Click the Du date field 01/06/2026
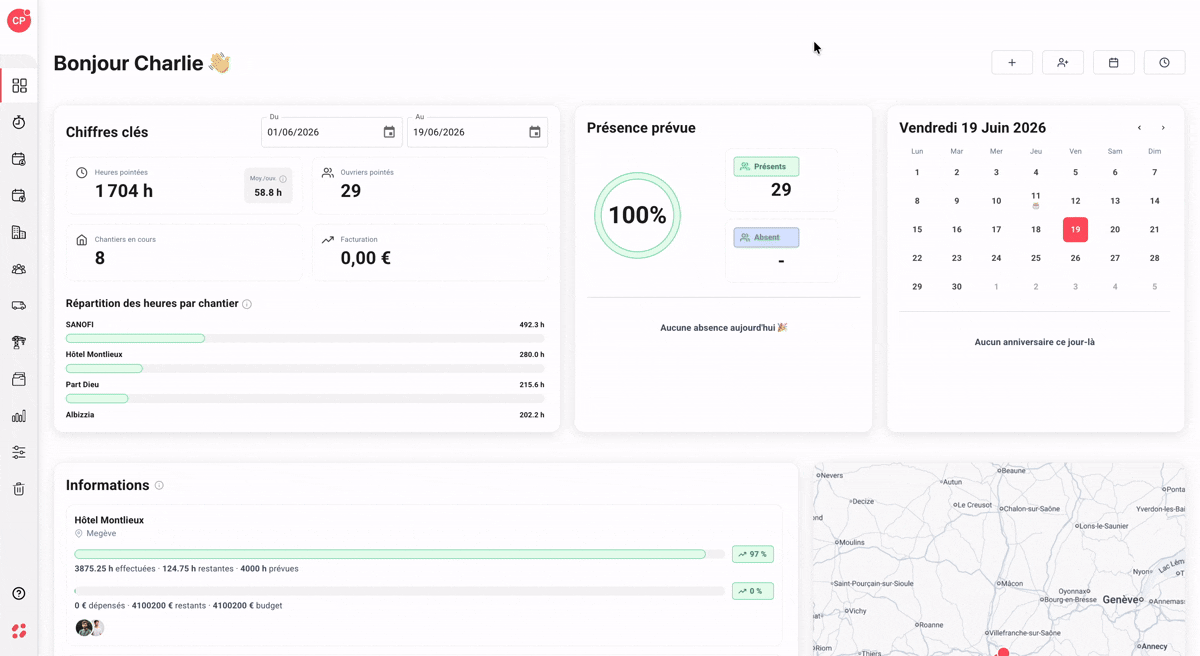 [332, 132]
